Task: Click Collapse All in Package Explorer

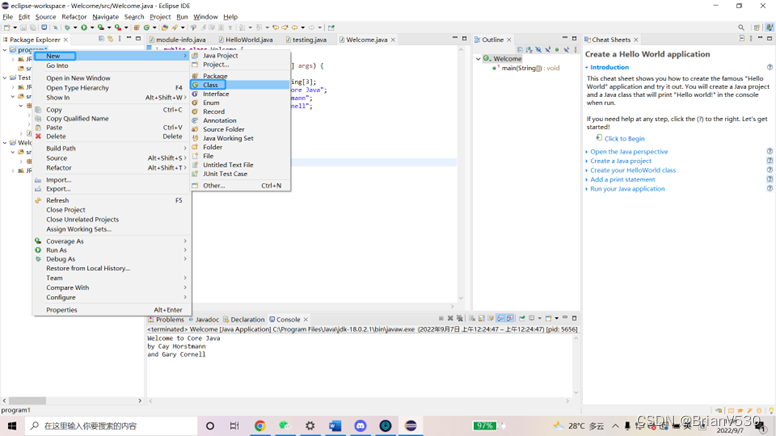Action: point(101,39)
